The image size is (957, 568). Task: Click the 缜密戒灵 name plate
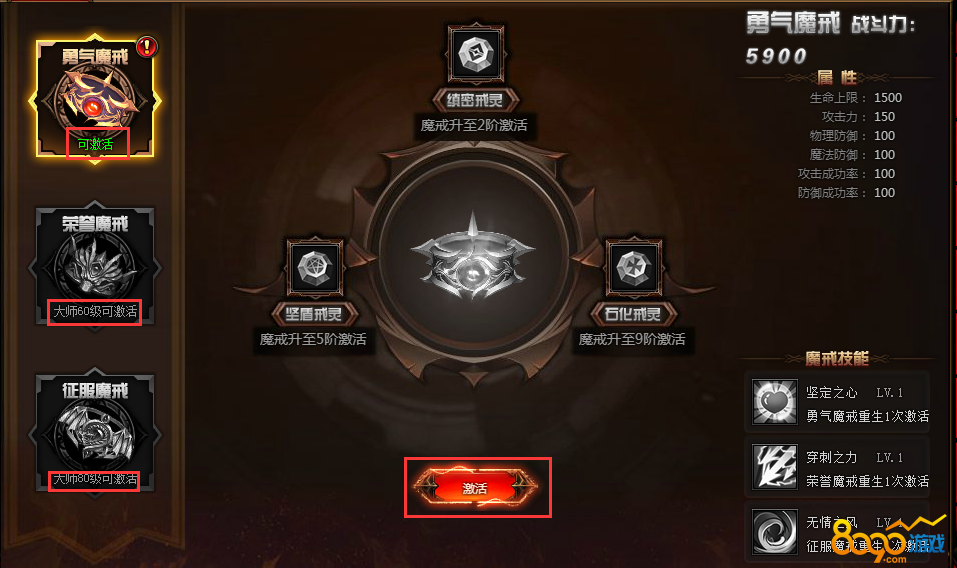click(x=475, y=100)
